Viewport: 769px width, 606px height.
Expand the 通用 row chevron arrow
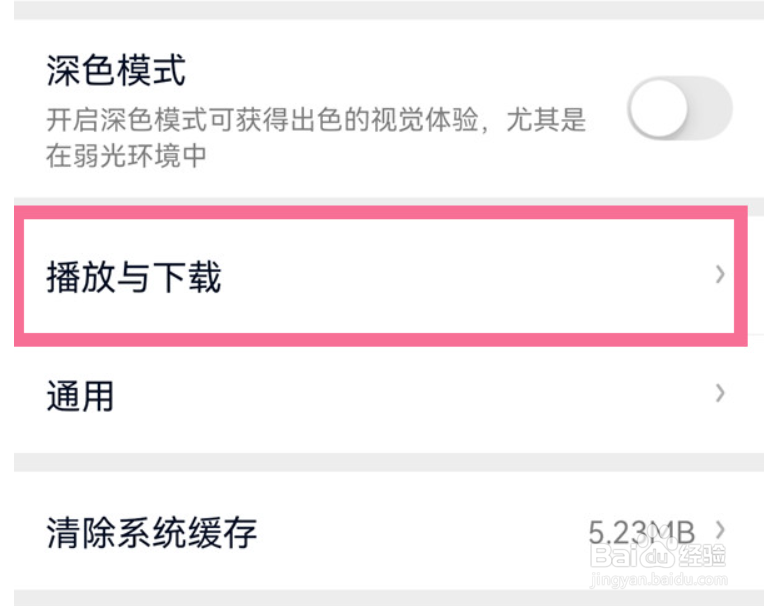[x=719, y=393]
